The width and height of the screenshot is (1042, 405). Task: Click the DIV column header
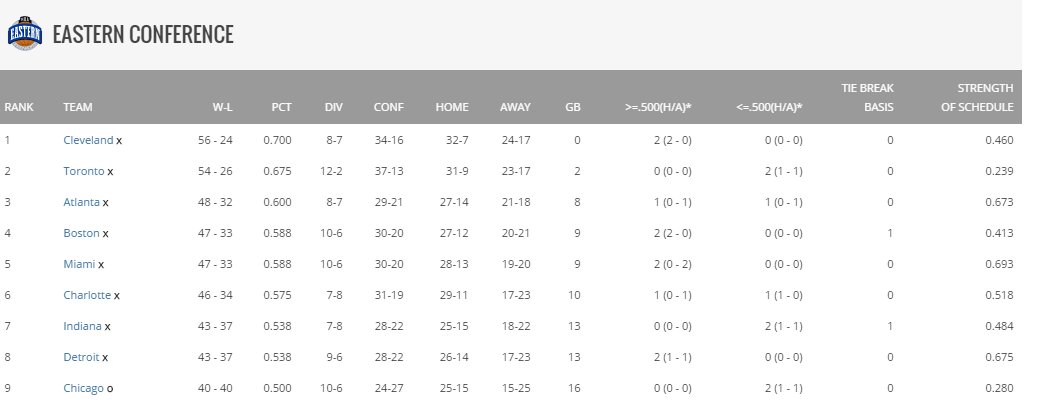point(334,107)
